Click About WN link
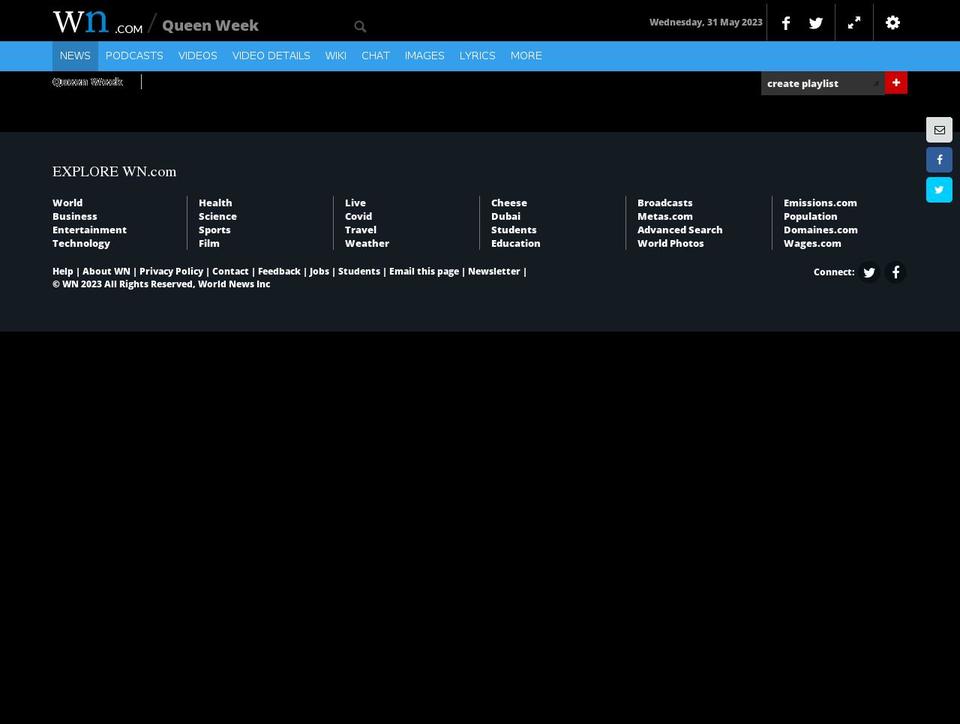The width and height of the screenshot is (960, 724). click(x=107, y=271)
